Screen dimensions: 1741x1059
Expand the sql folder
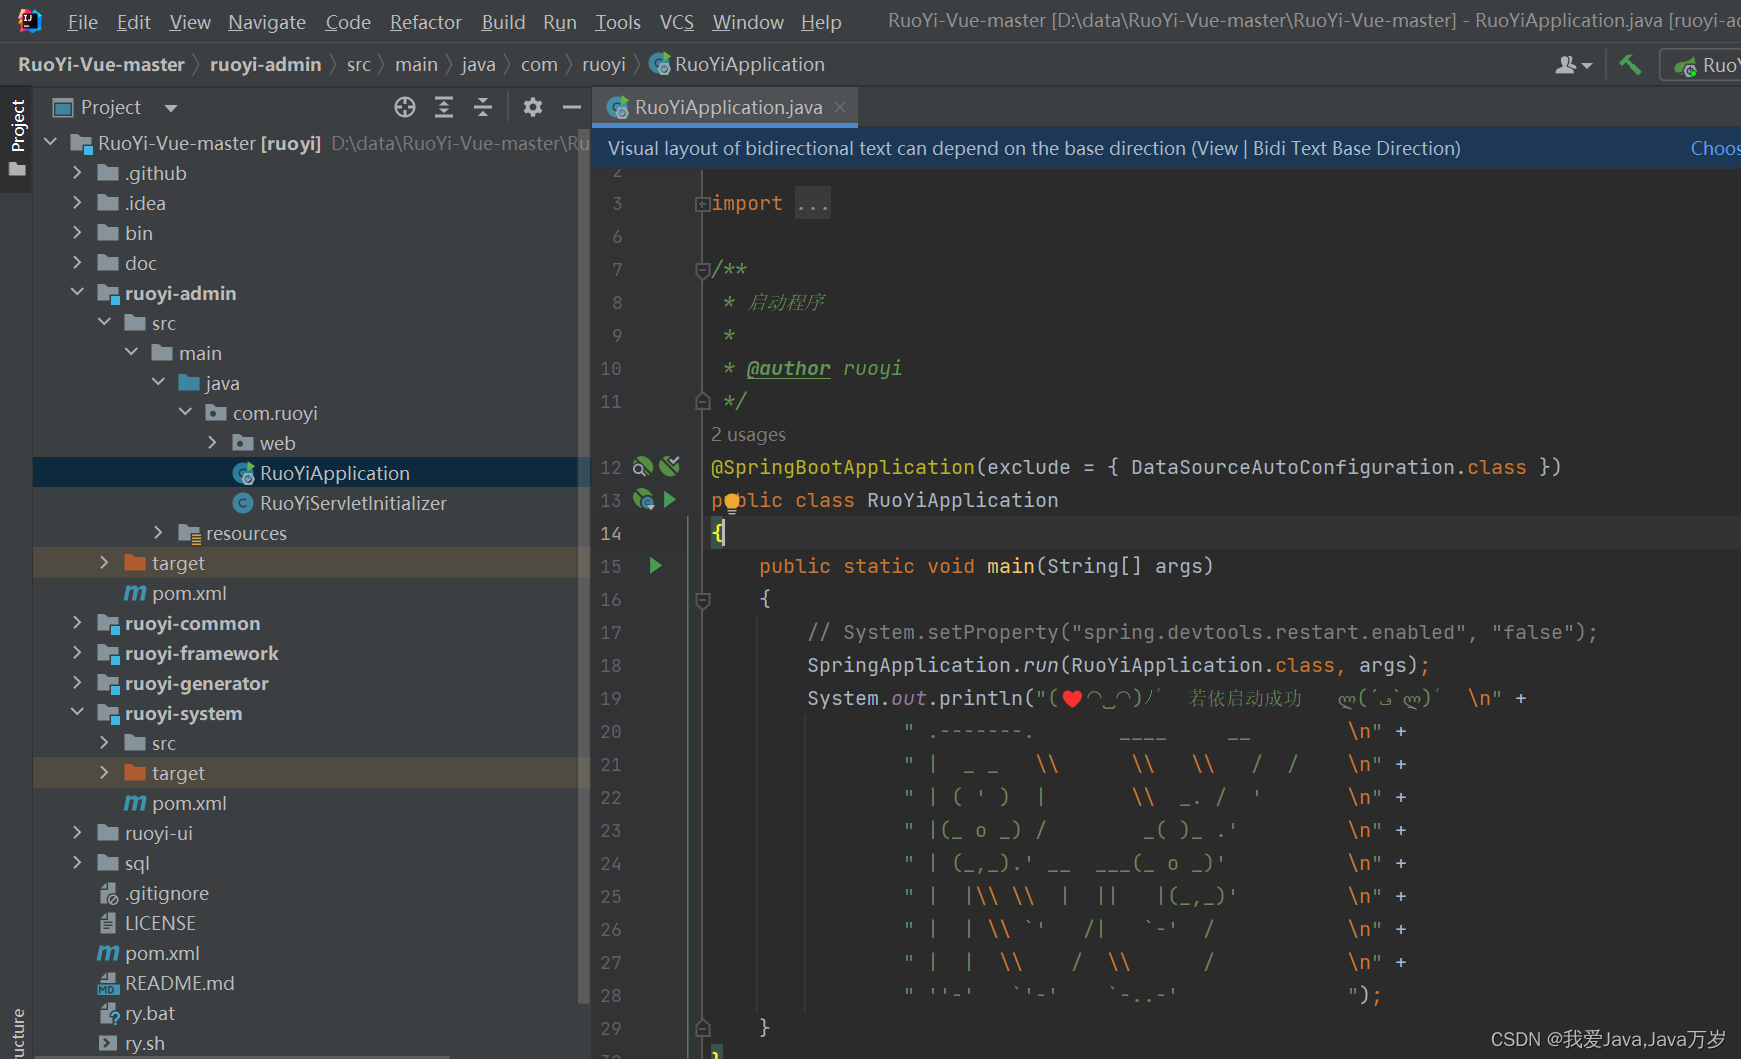tap(77, 862)
